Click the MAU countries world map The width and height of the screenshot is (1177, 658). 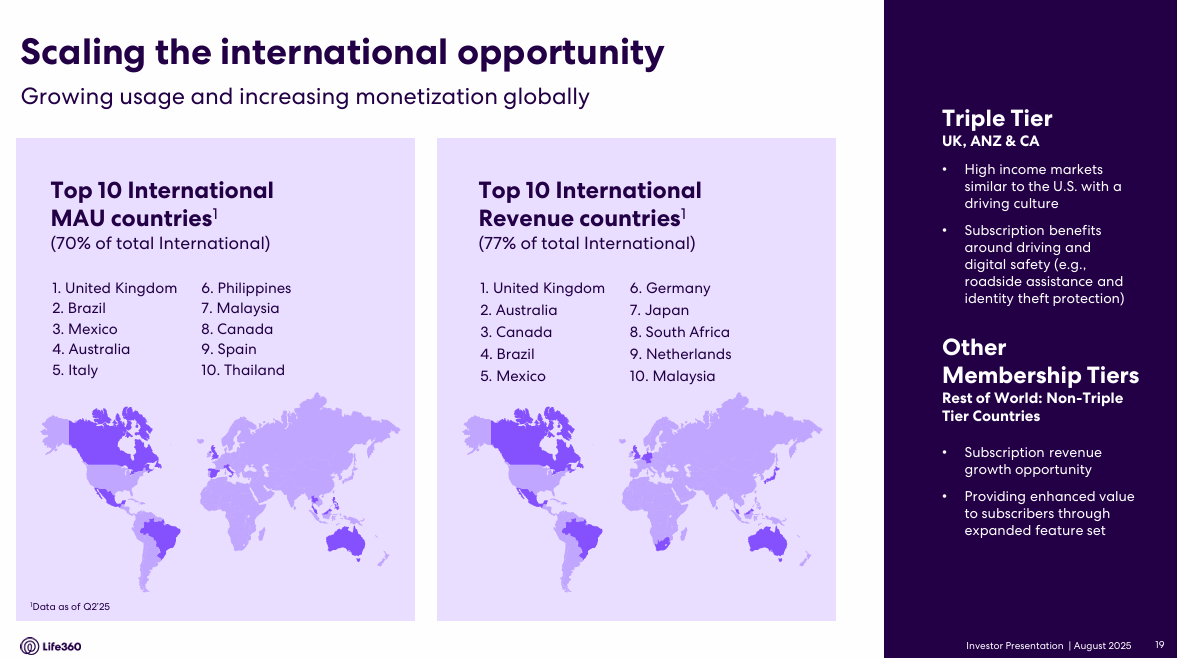[x=220, y=491]
